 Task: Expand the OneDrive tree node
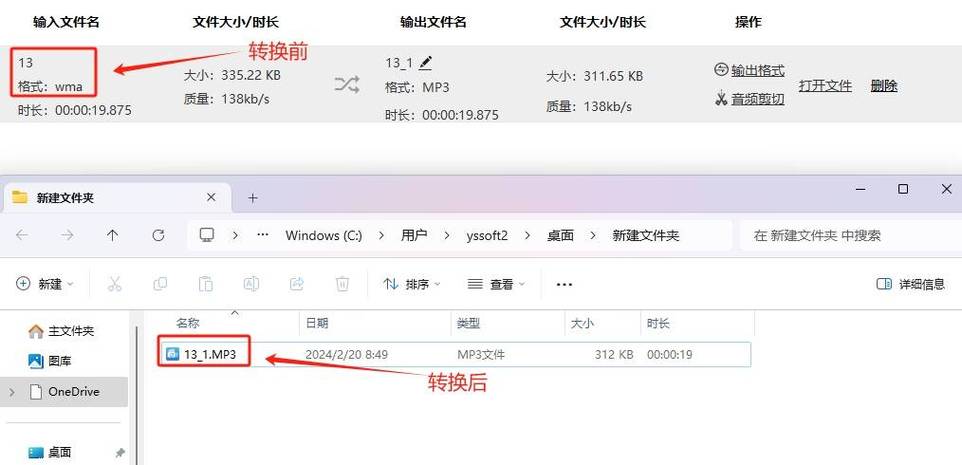point(12,391)
